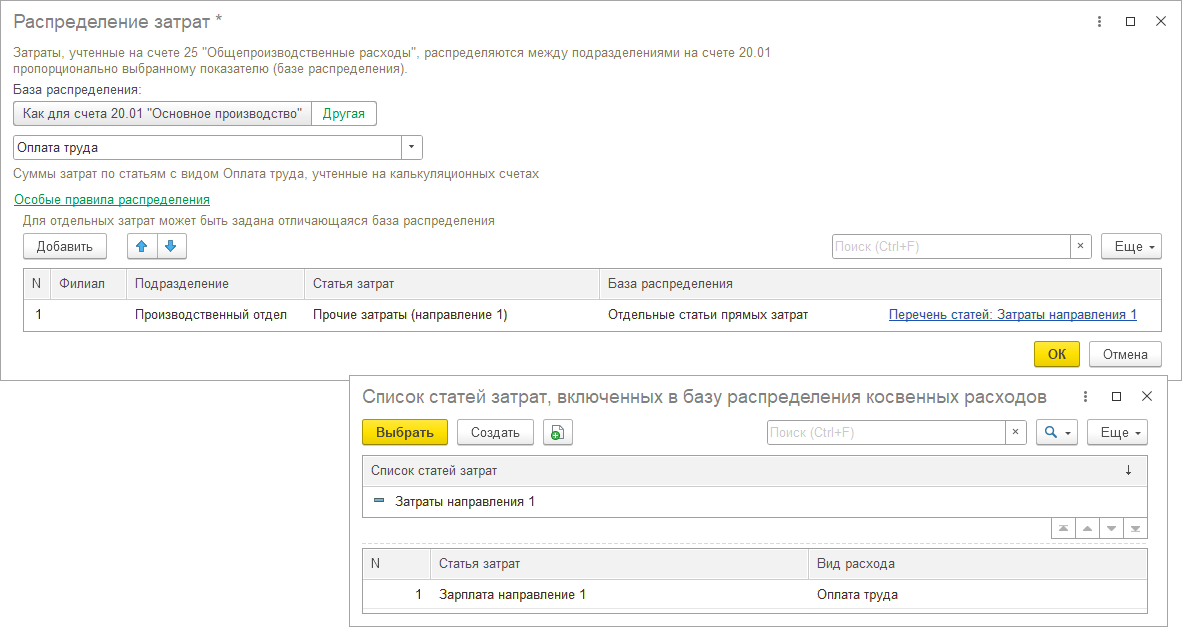
Task: Open the Оплата труда dropdown arrow
Action: pos(412,148)
